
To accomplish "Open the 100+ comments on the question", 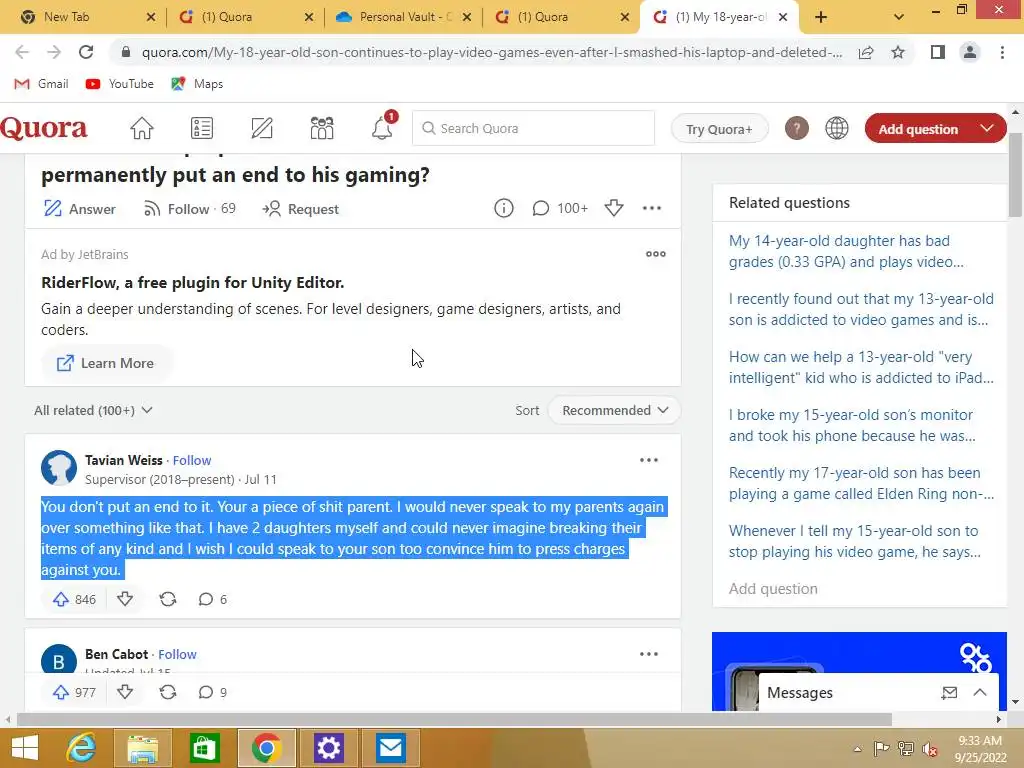I will click(x=560, y=208).
